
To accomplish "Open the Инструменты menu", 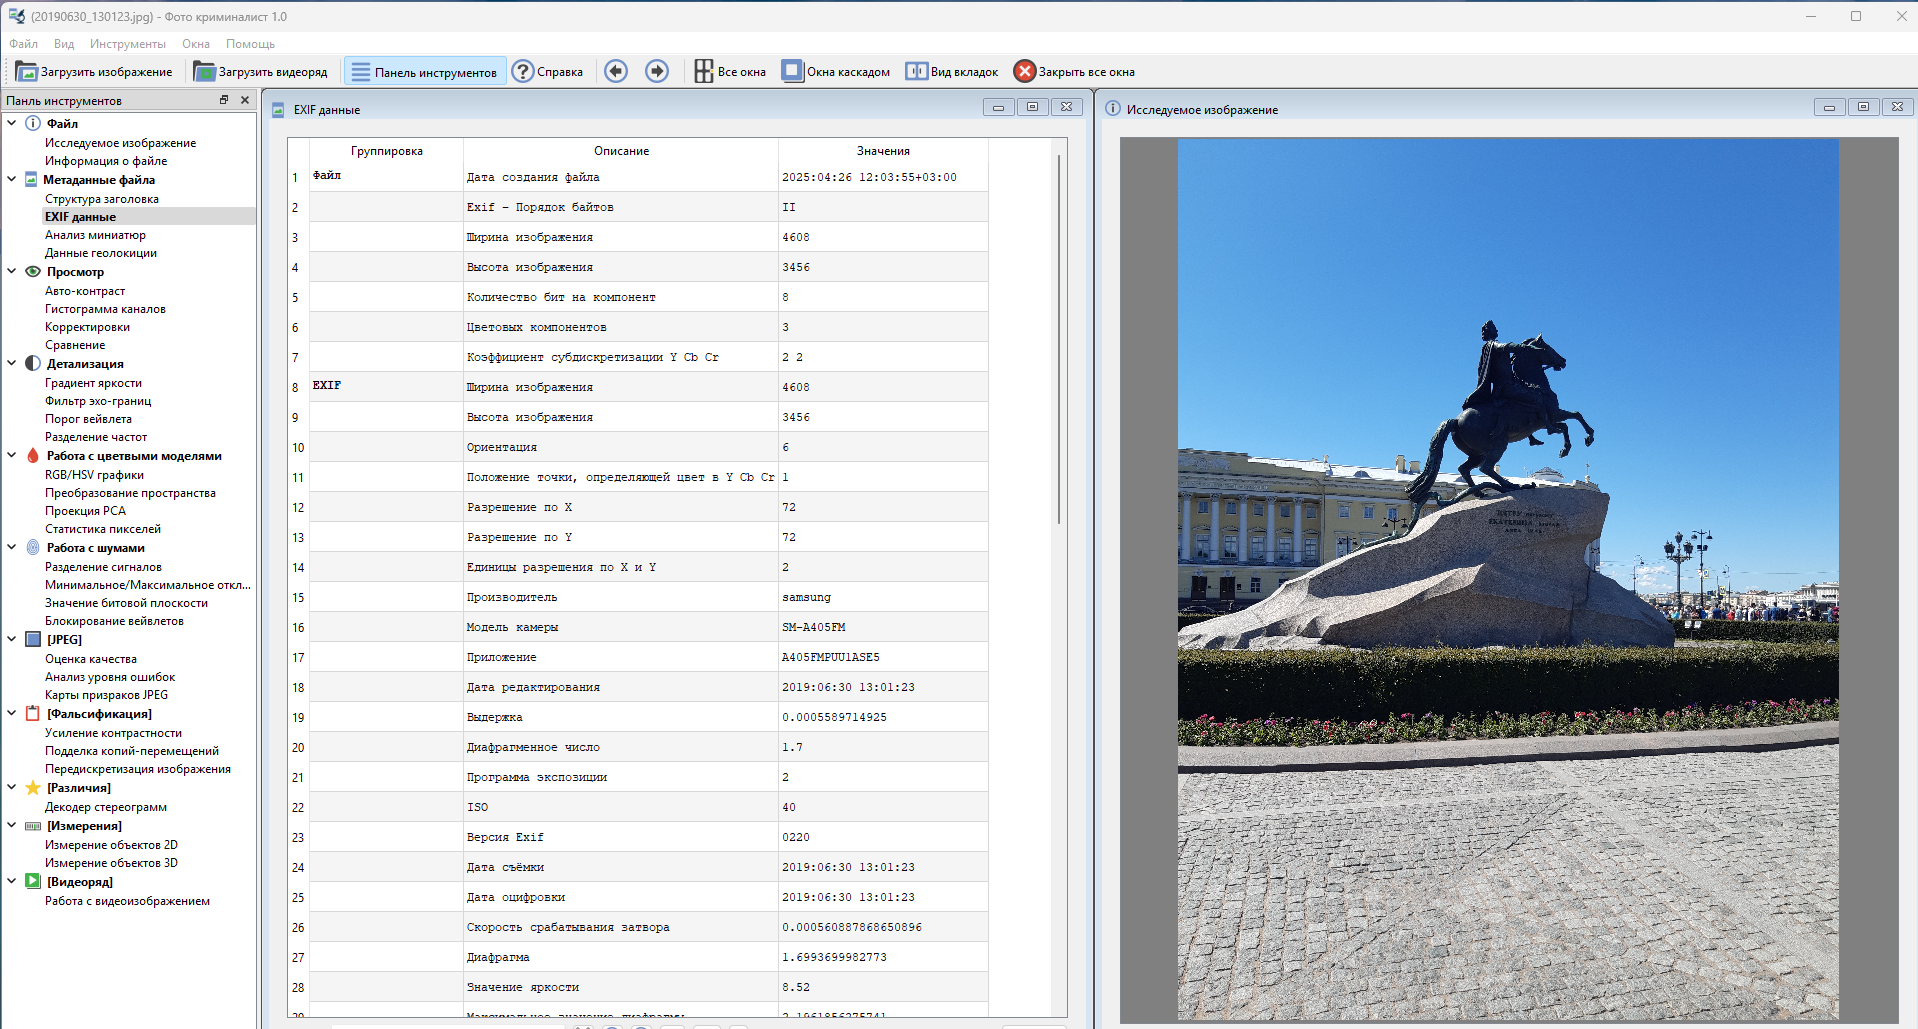I will (x=128, y=44).
